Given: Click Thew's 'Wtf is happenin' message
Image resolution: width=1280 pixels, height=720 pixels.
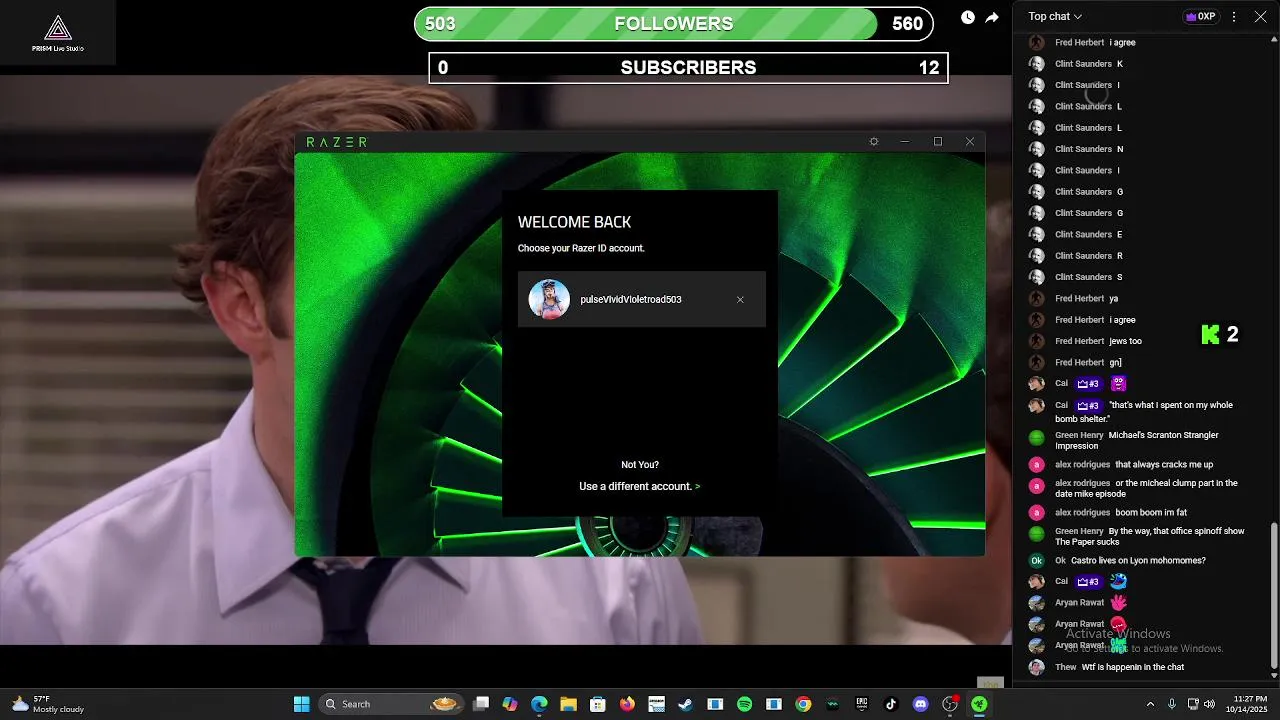Looking at the screenshot, I should (1133, 667).
